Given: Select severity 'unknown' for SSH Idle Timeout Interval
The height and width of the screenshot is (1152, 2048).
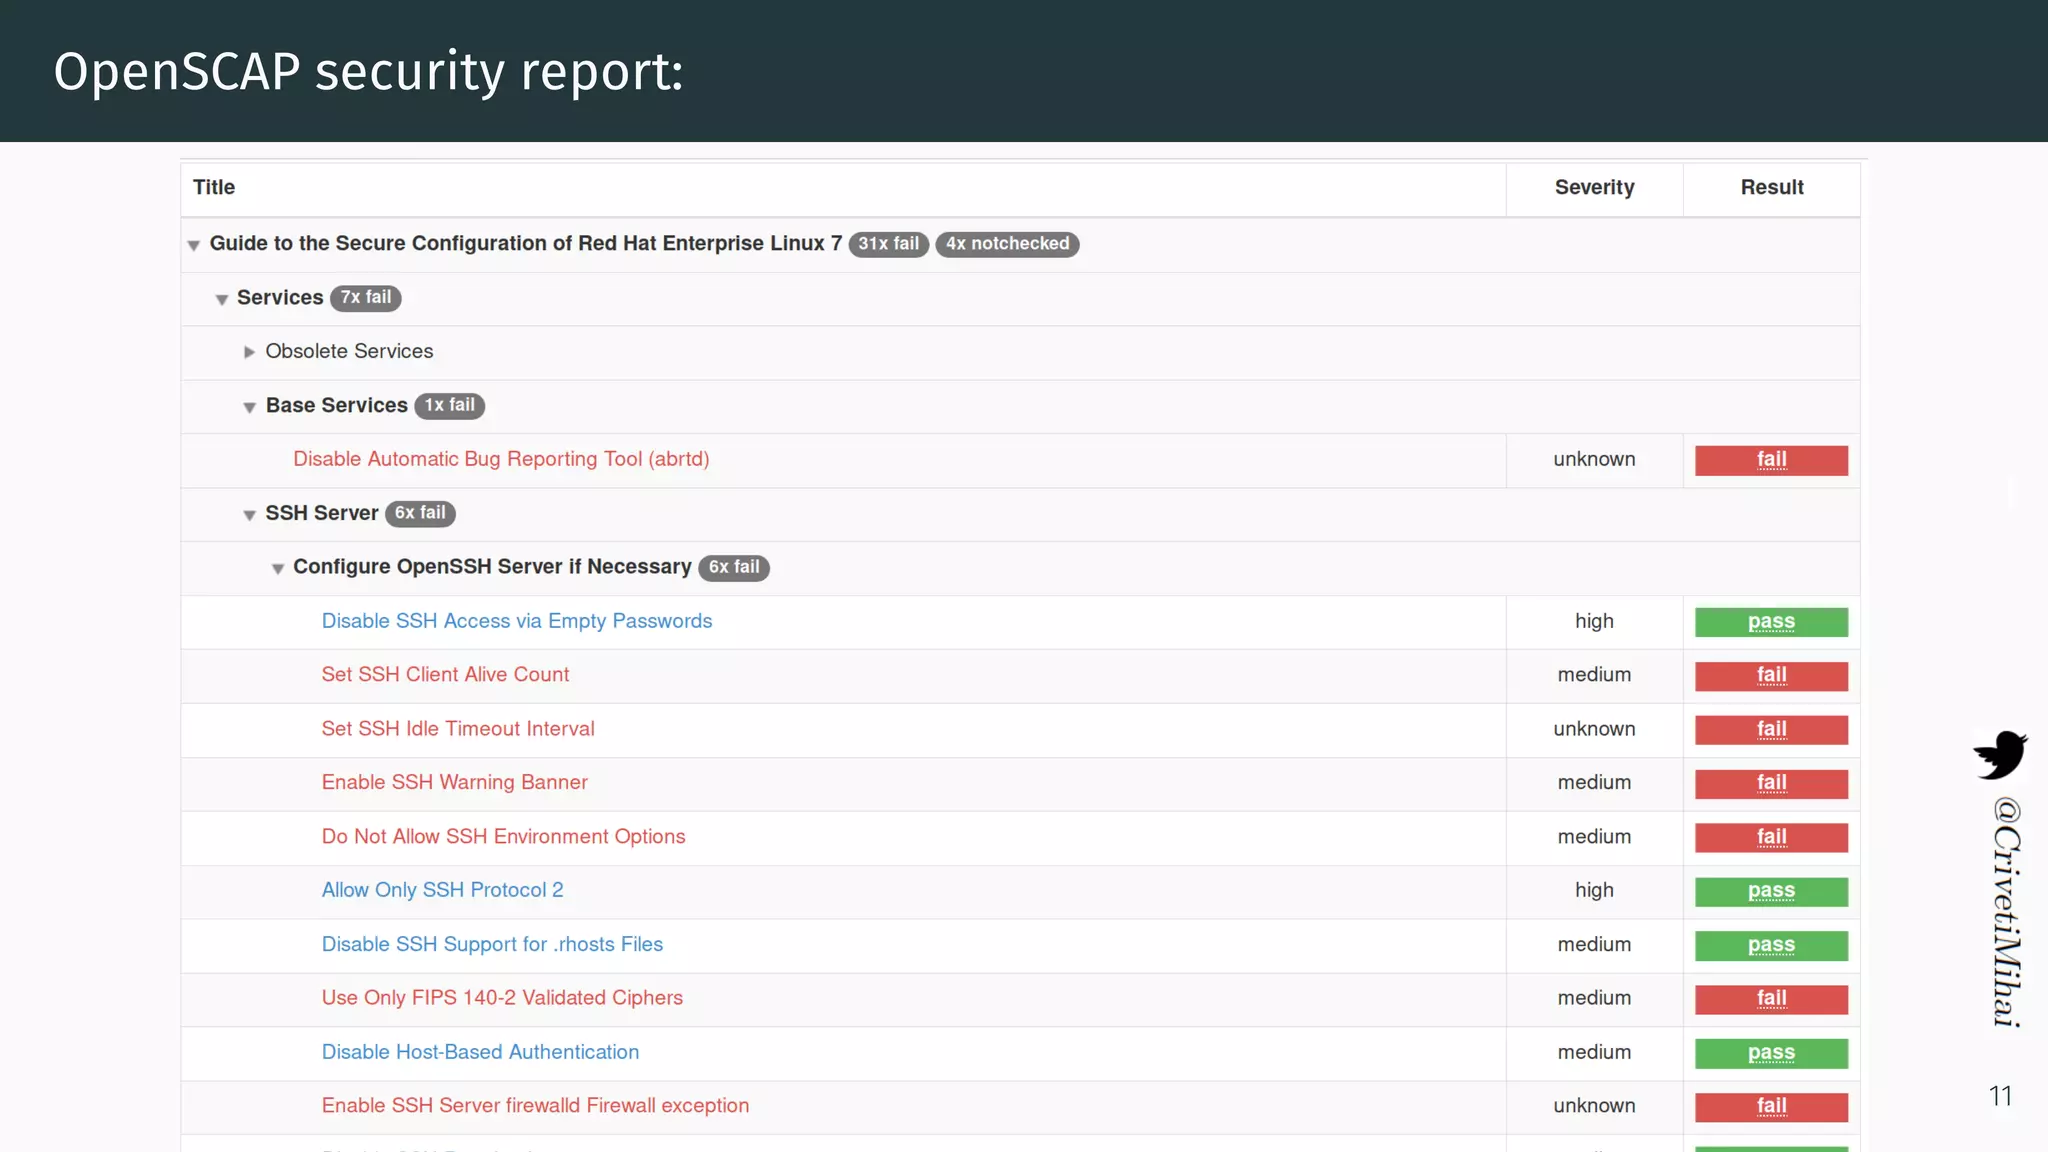Looking at the screenshot, I should pos(1594,729).
